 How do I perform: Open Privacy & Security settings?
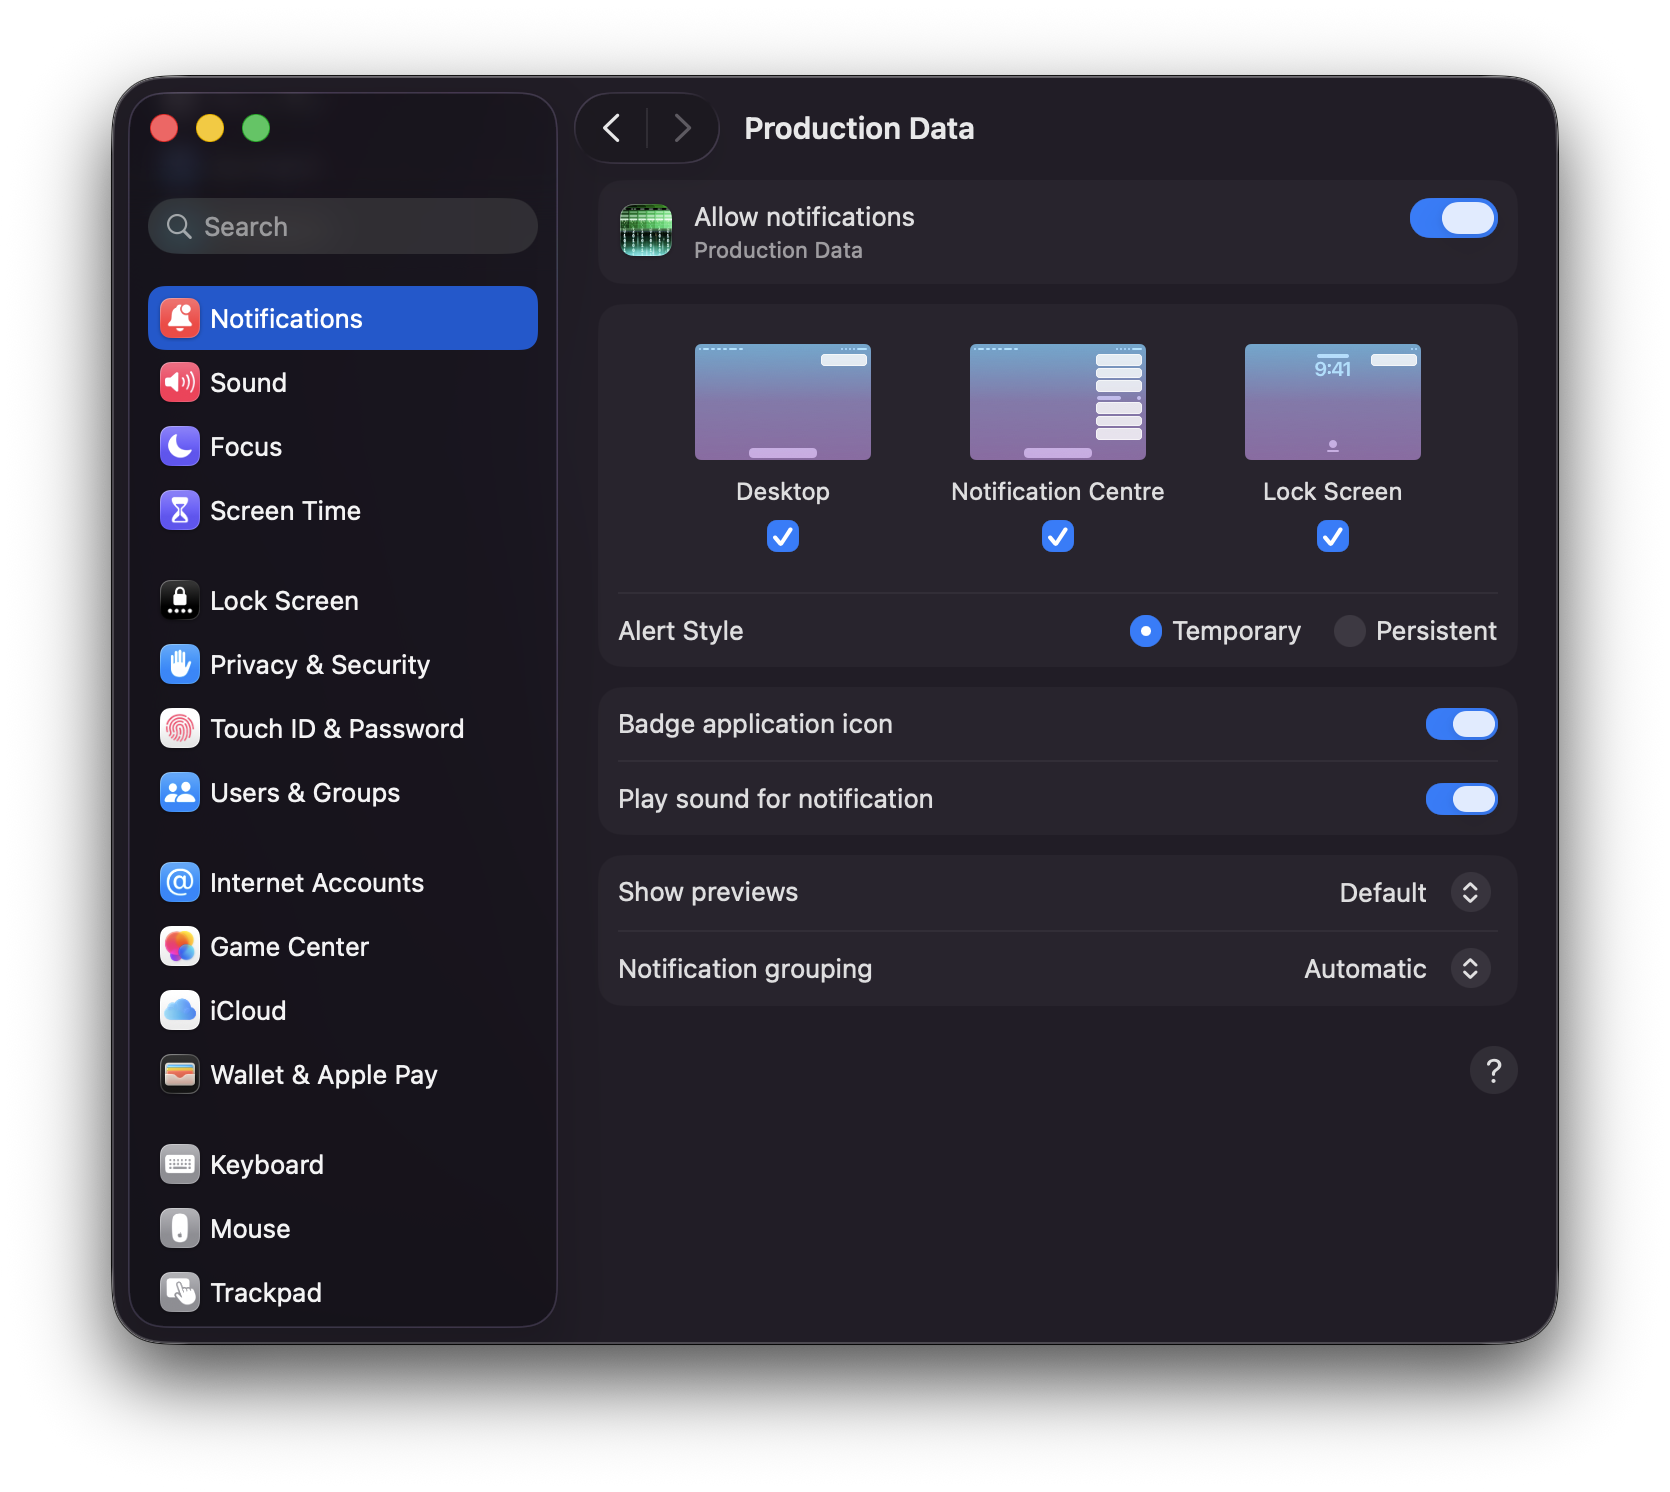pyautogui.click(x=343, y=664)
